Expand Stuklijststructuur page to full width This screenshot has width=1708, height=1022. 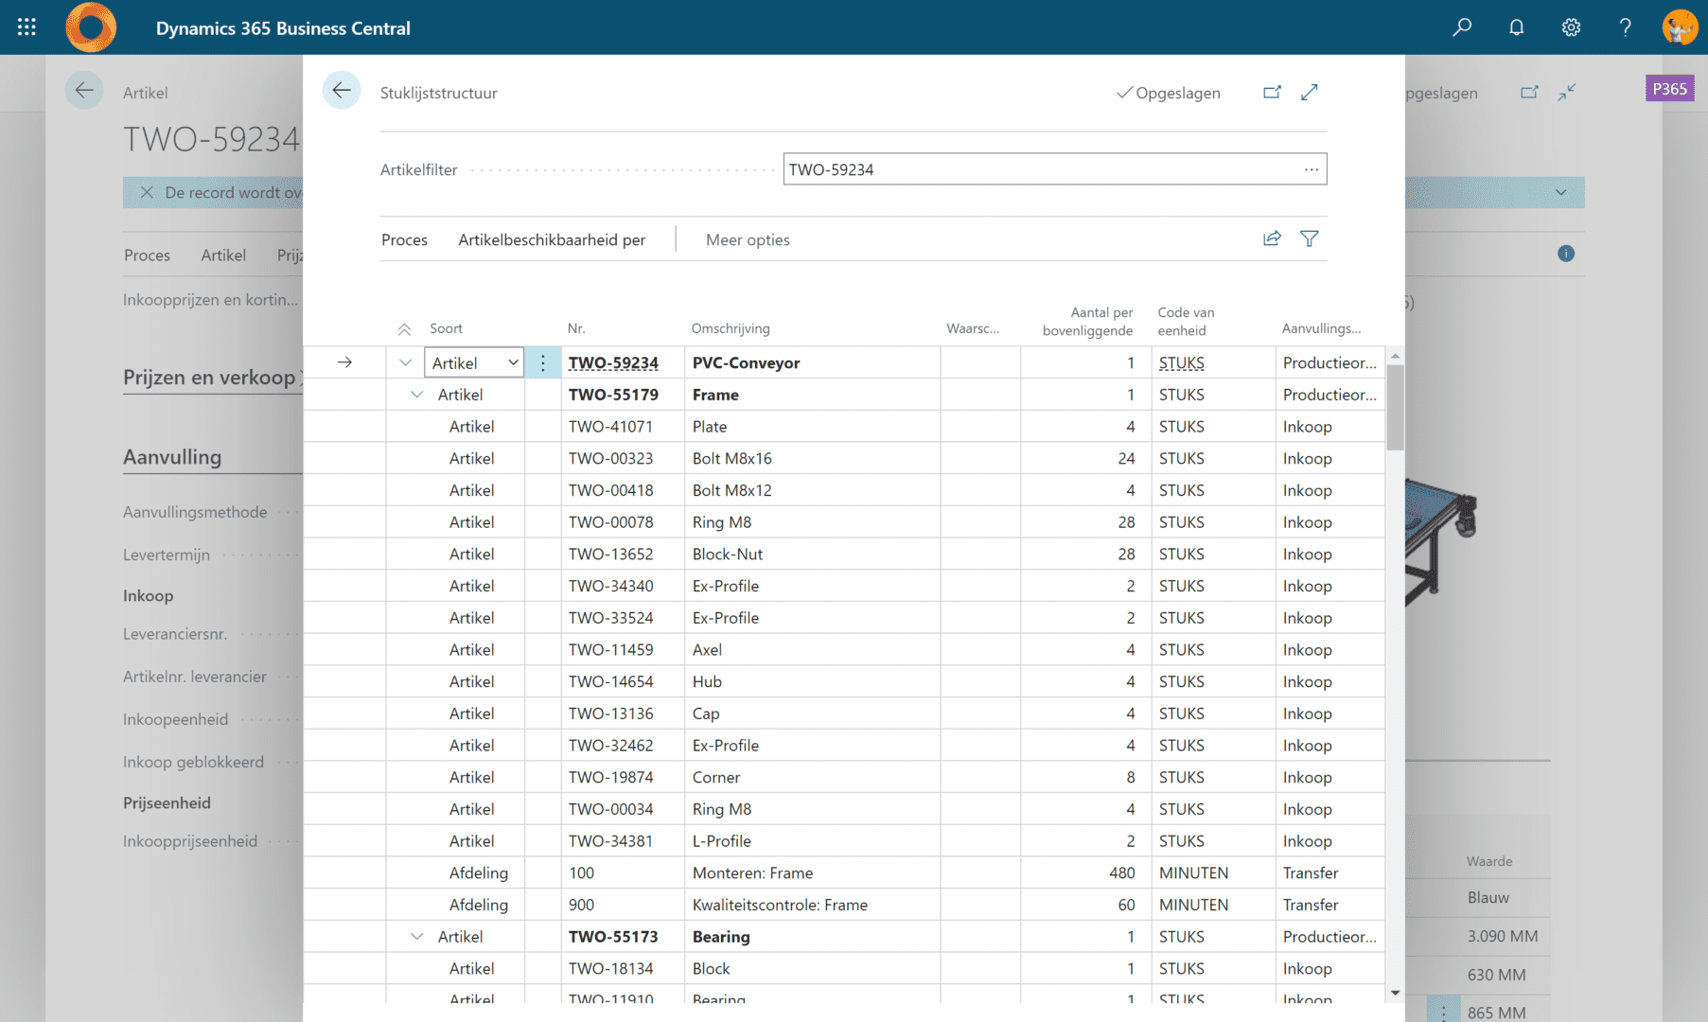[1309, 92]
